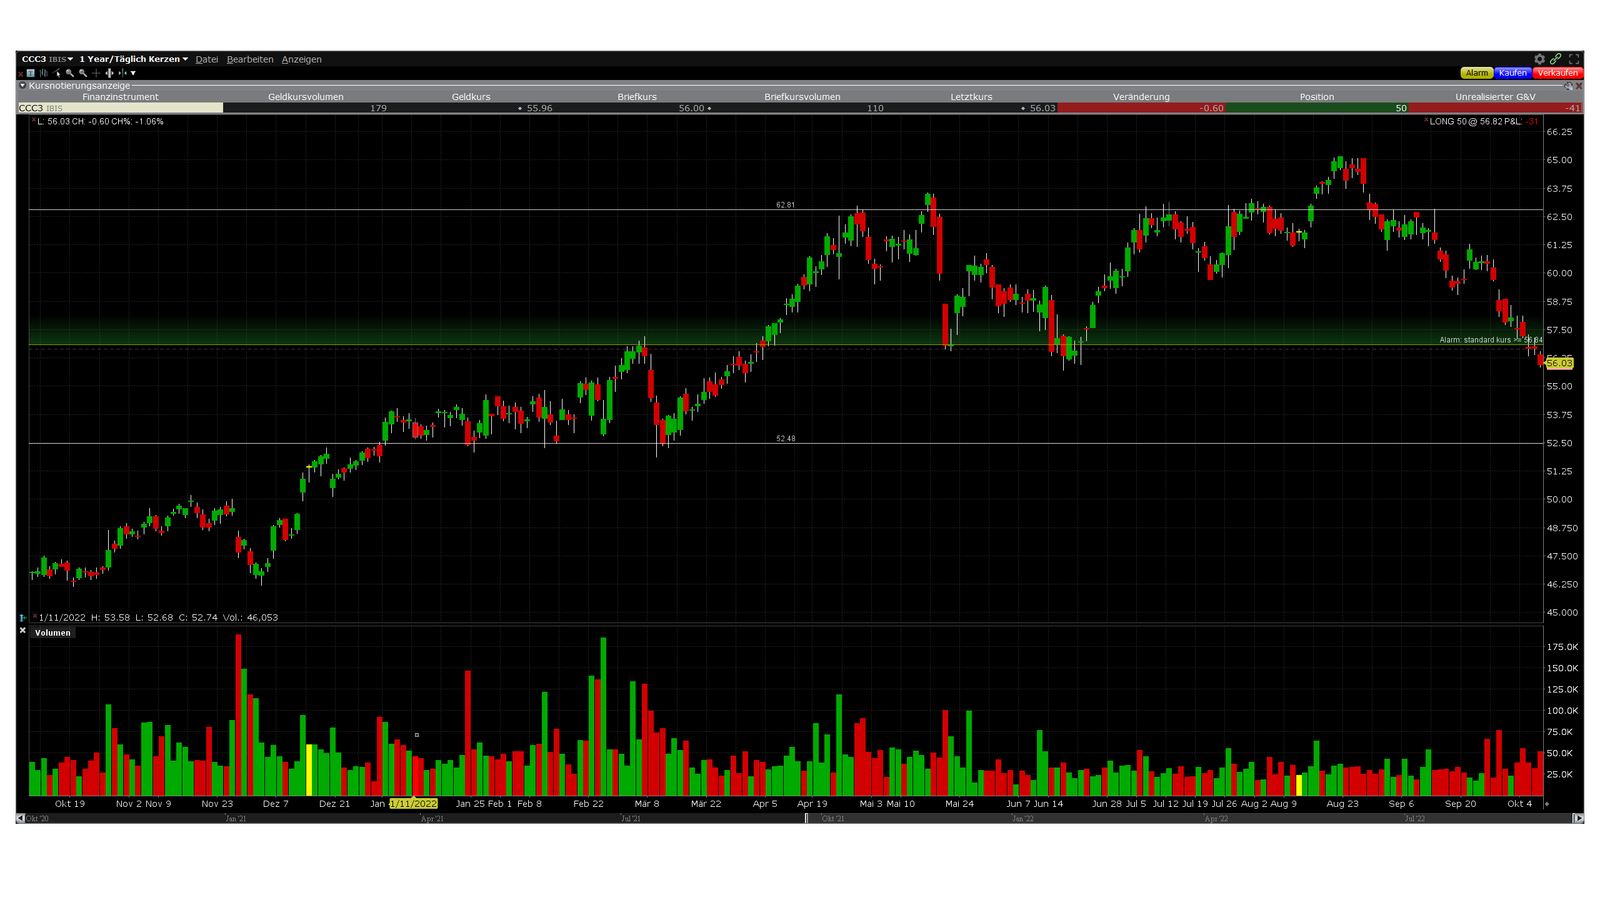The image size is (1600, 900).
Task: Open the Datei menu
Action: 207,59
